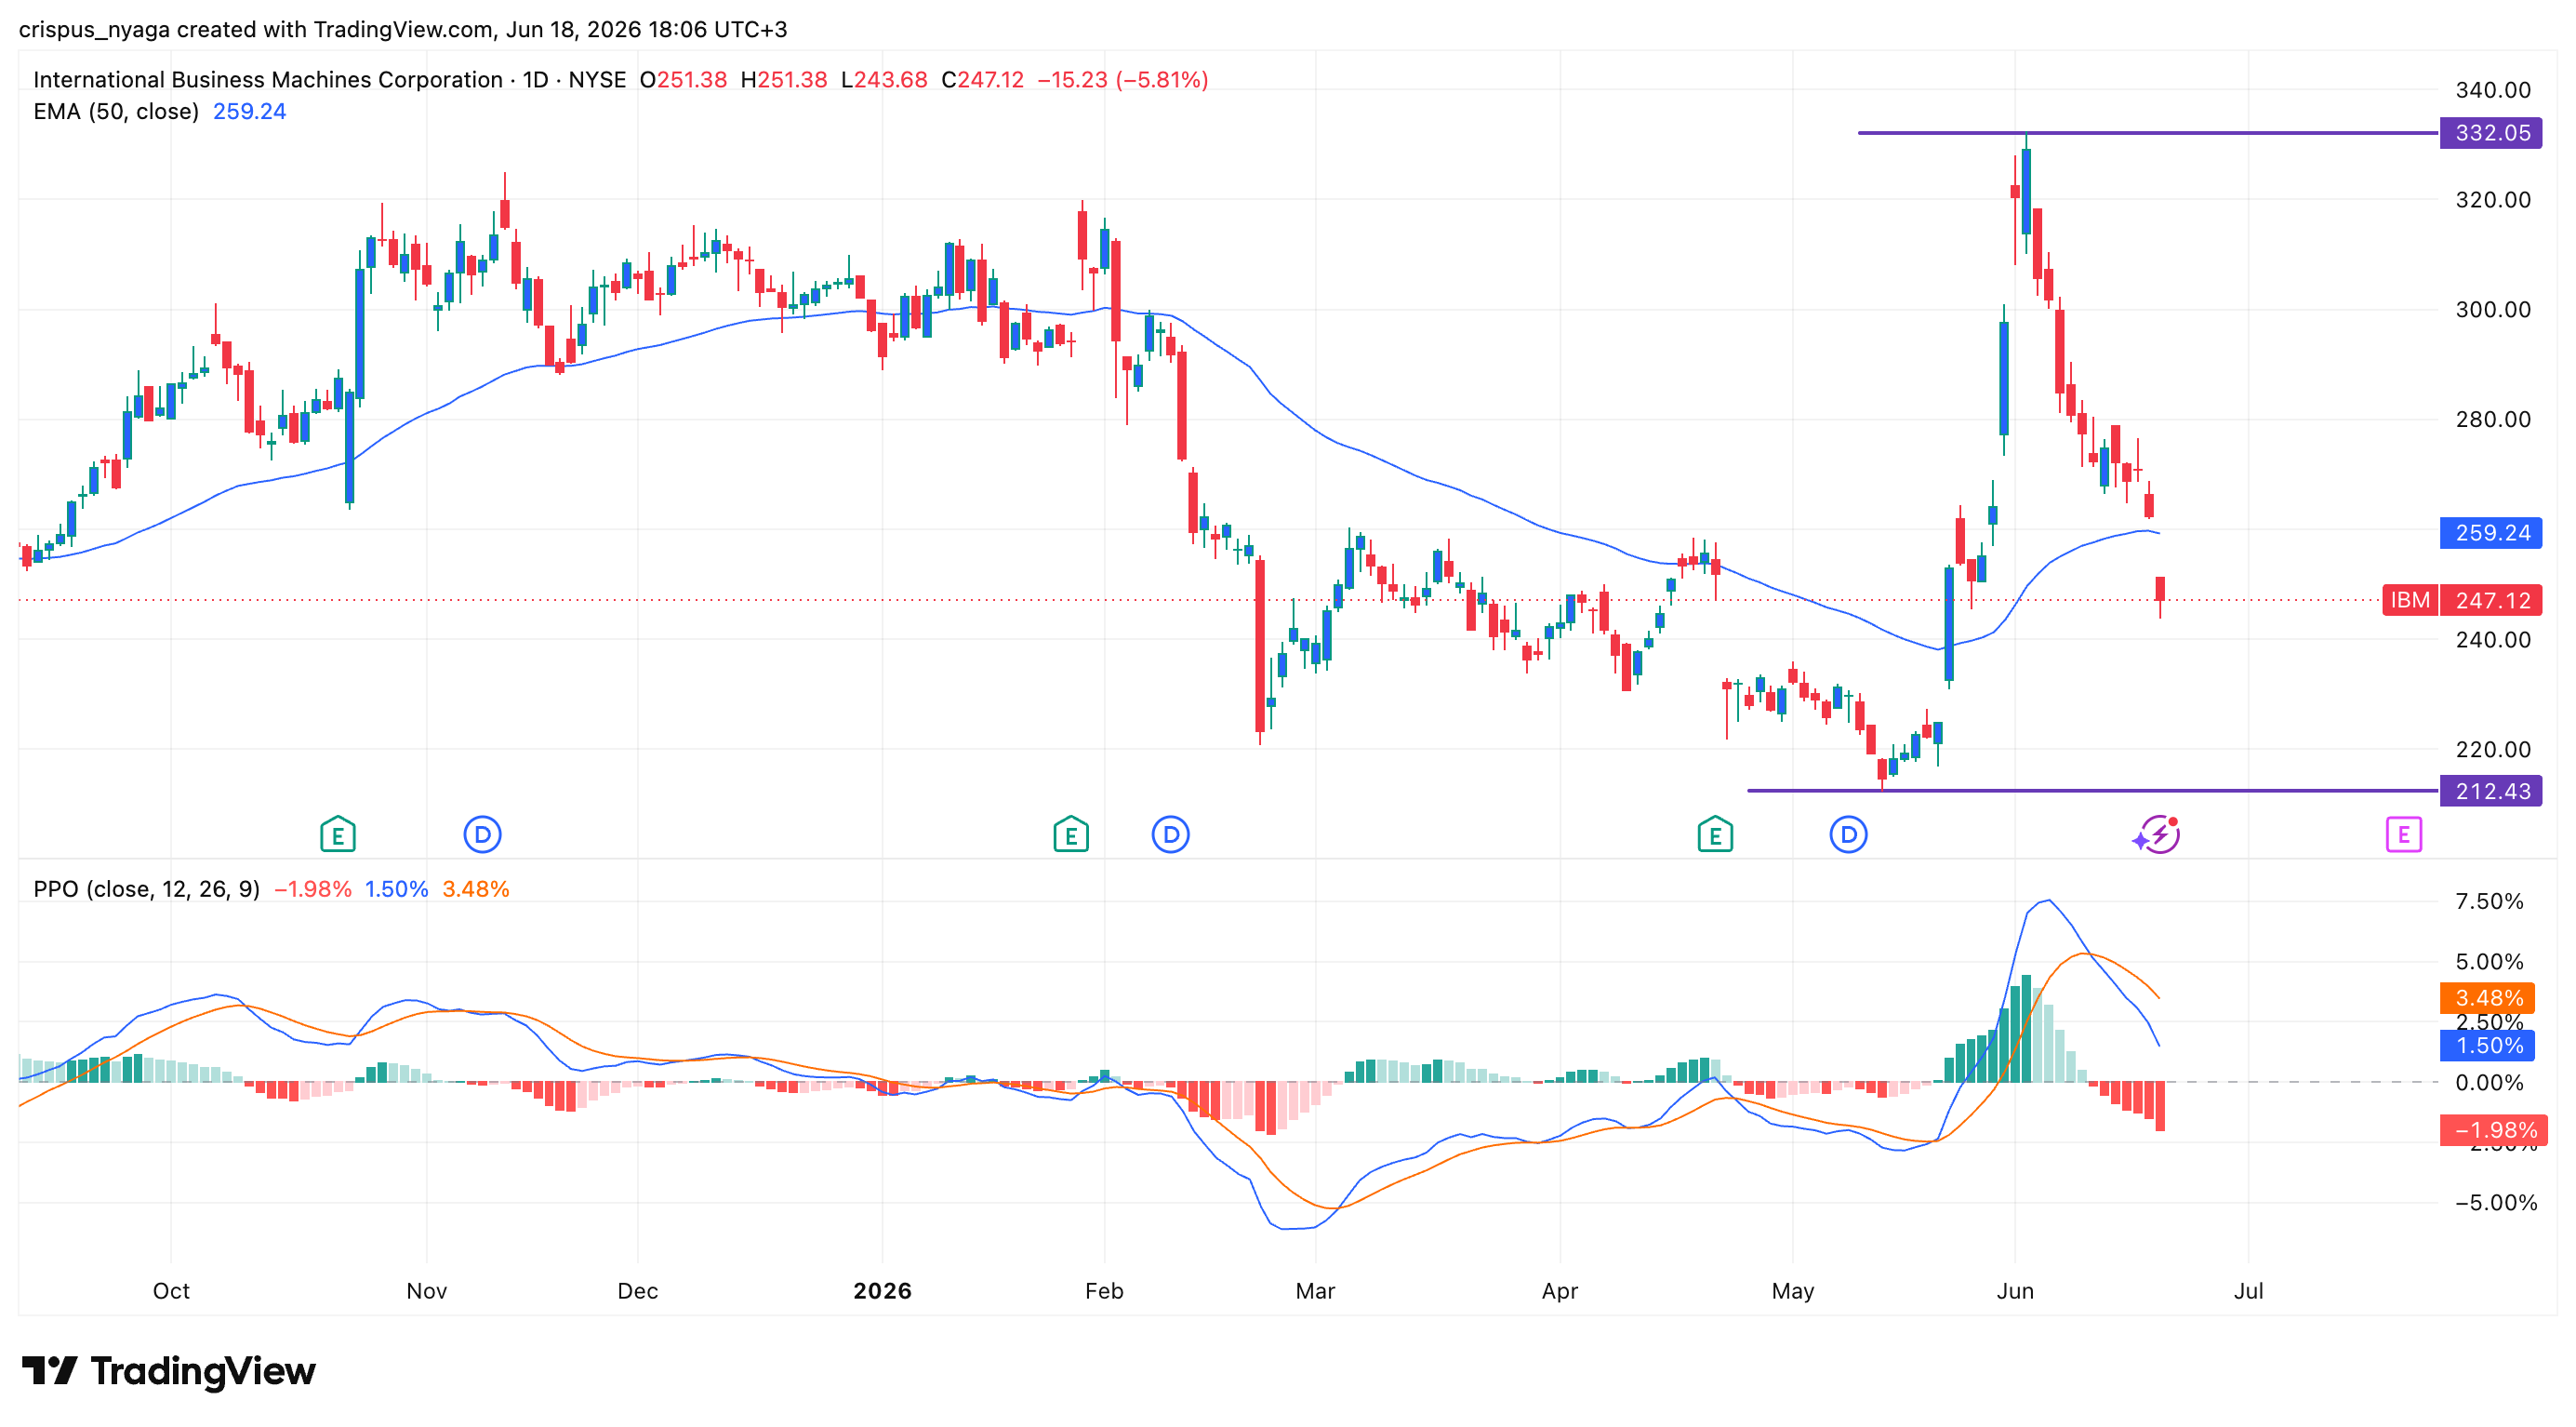Click the Dec label on the time axis
This screenshot has height=1427, width=2576.
pyautogui.click(x=638, y=1291)
